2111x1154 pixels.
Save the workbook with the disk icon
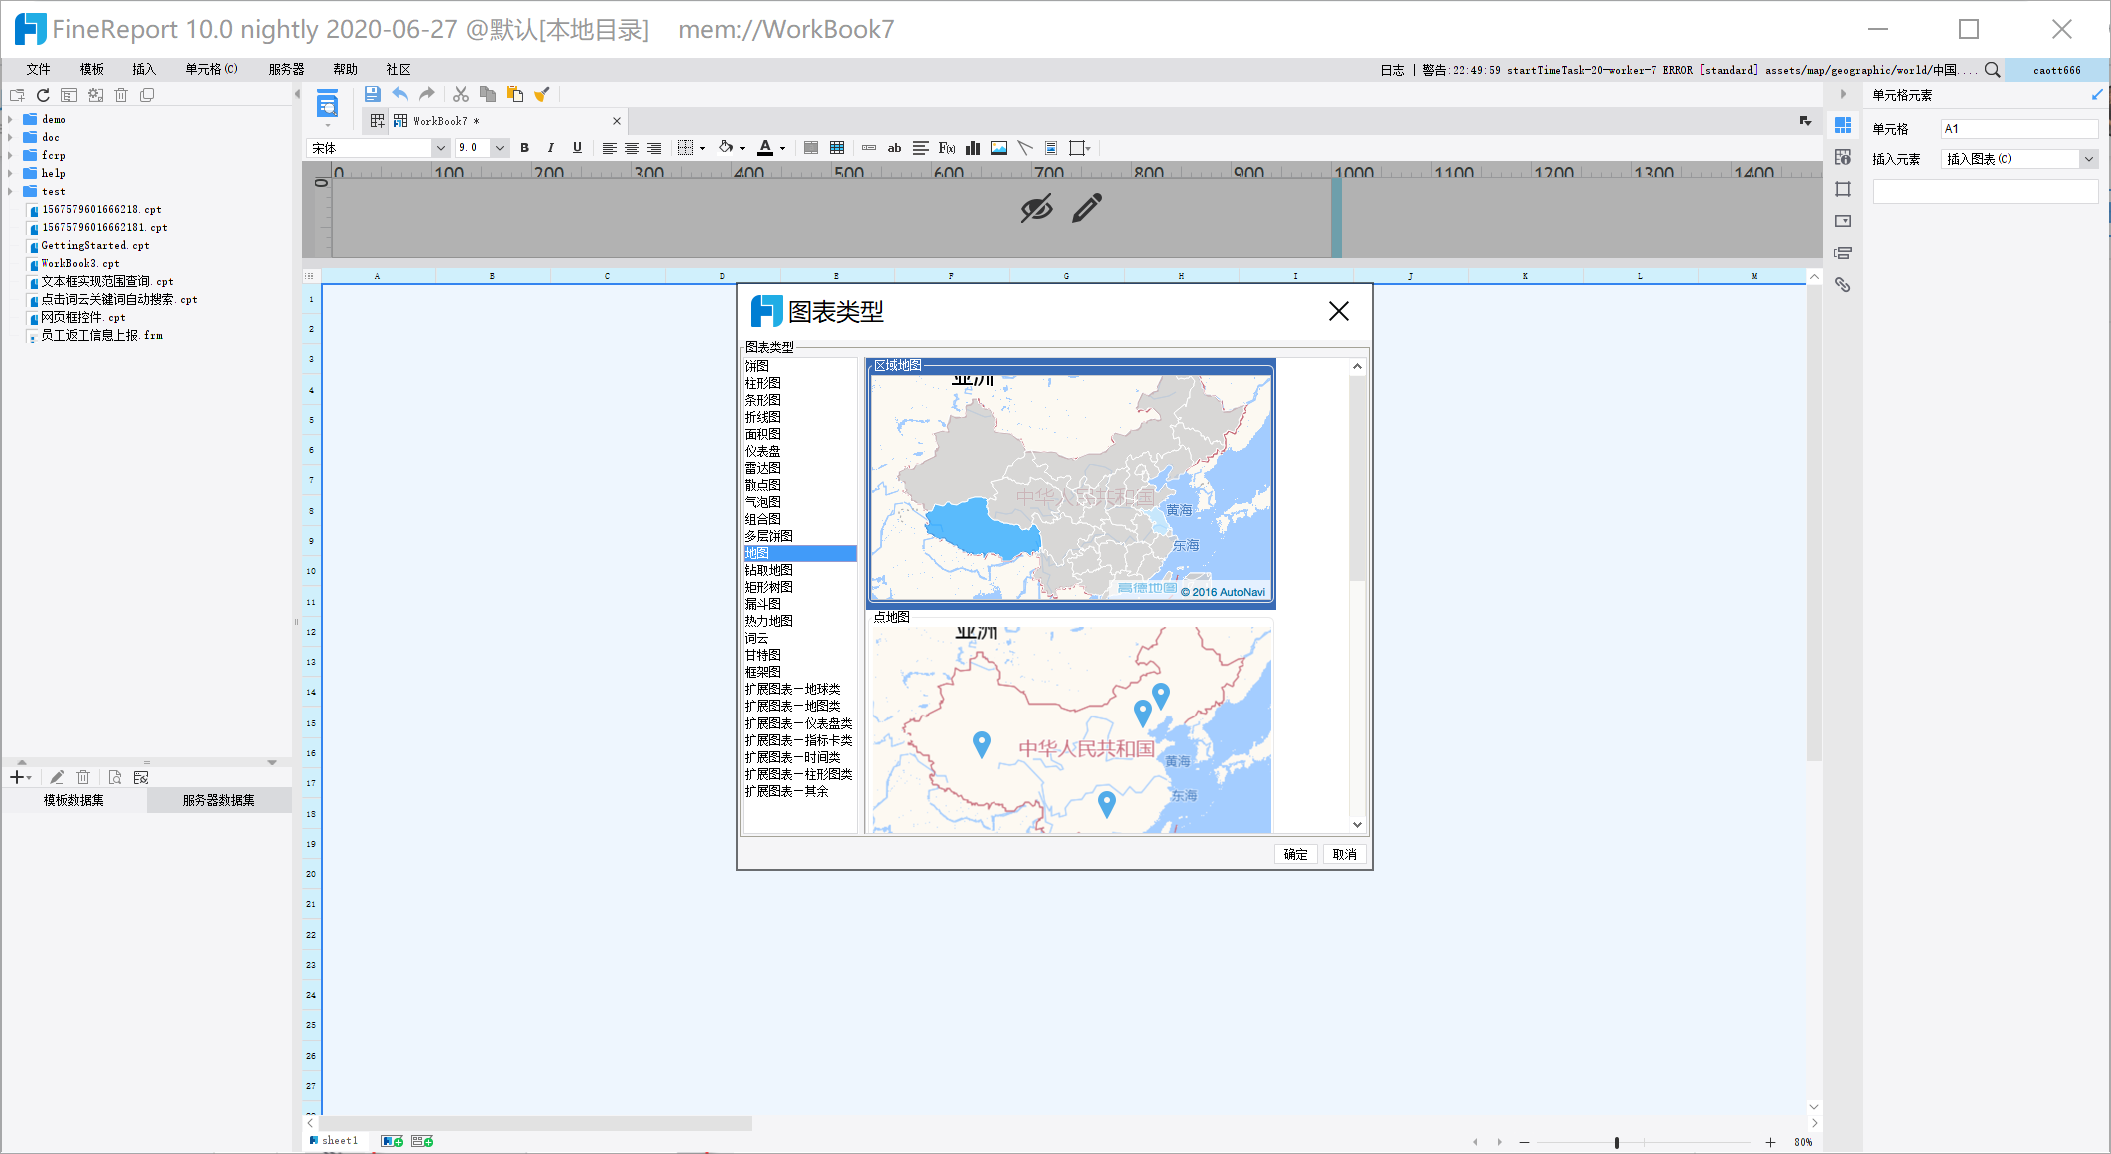[372, 94]
